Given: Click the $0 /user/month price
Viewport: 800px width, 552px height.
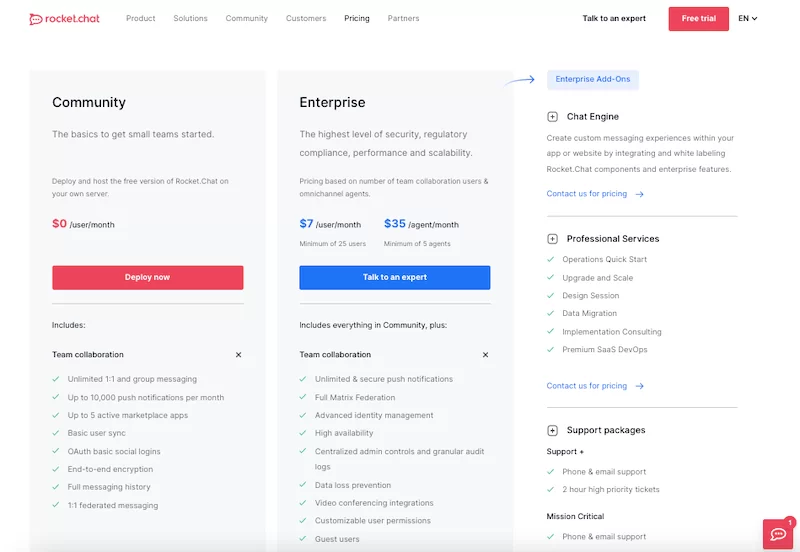Looking at the screenshot, I should click(x=83, y=224).
